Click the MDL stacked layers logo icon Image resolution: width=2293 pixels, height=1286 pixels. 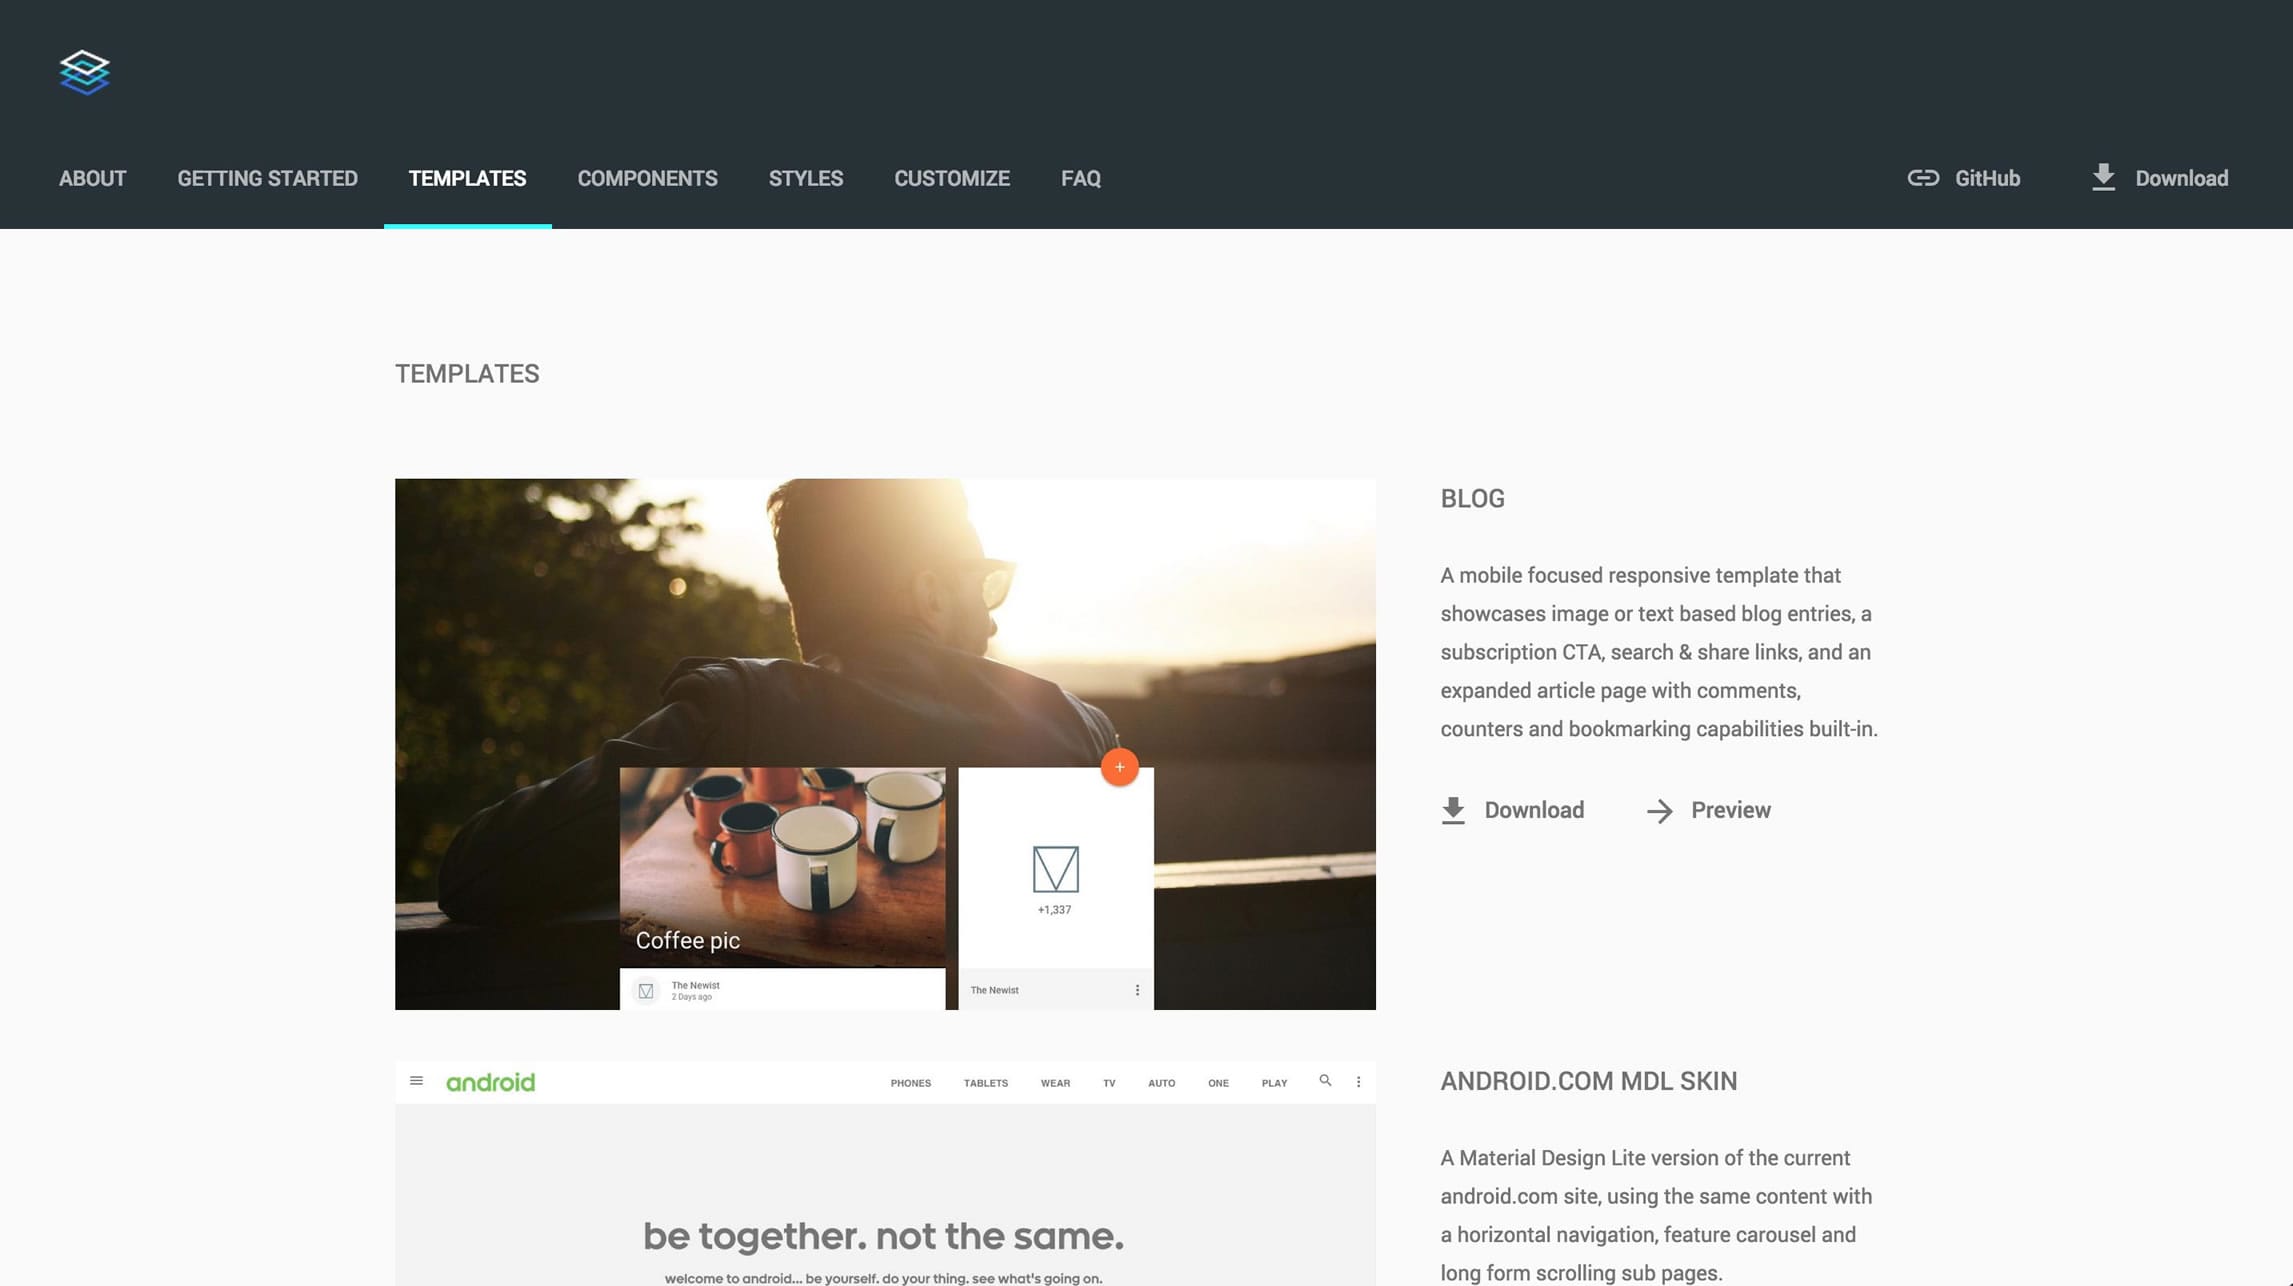[85, 72]
